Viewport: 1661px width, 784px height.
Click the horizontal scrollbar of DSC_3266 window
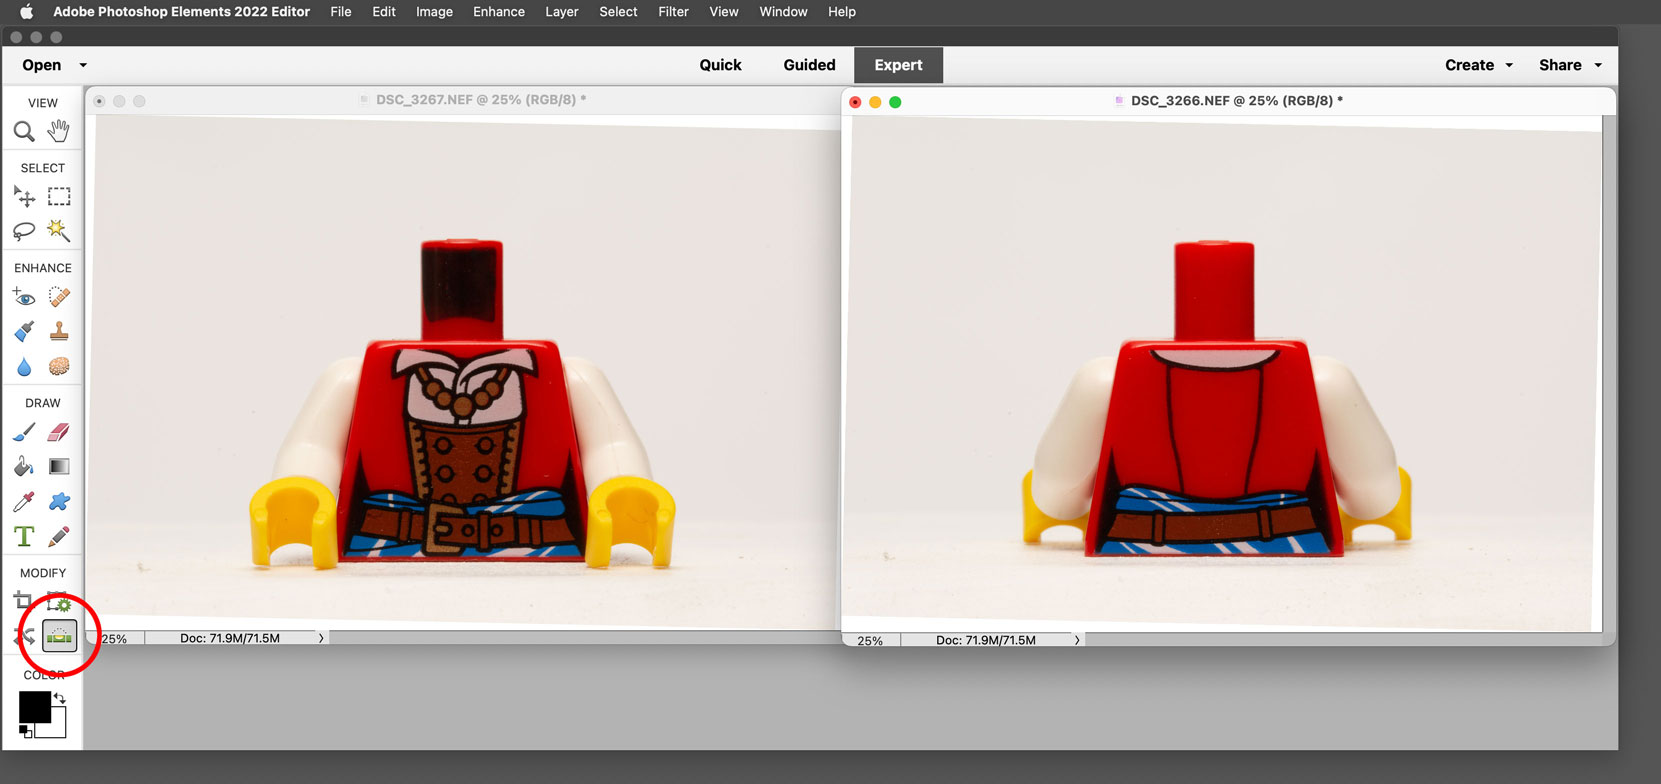[x=1343, y=640]
